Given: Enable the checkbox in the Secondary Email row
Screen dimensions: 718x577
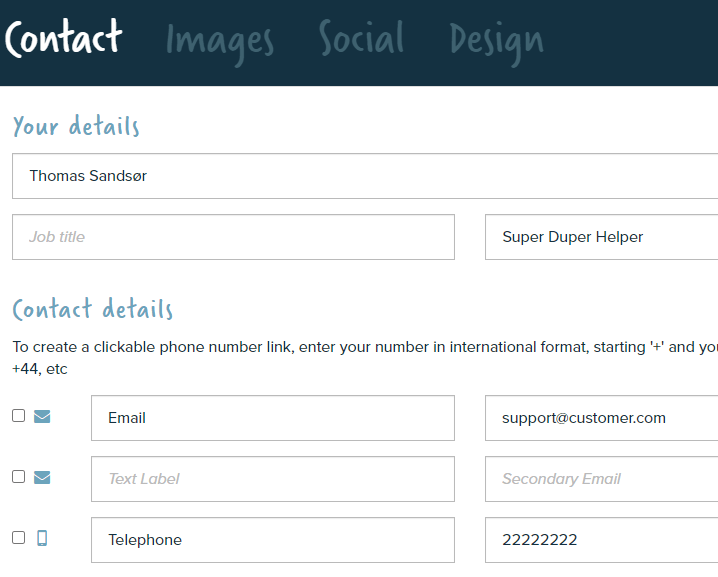Looking at the screenshot, I should click(x=19, y=476).
